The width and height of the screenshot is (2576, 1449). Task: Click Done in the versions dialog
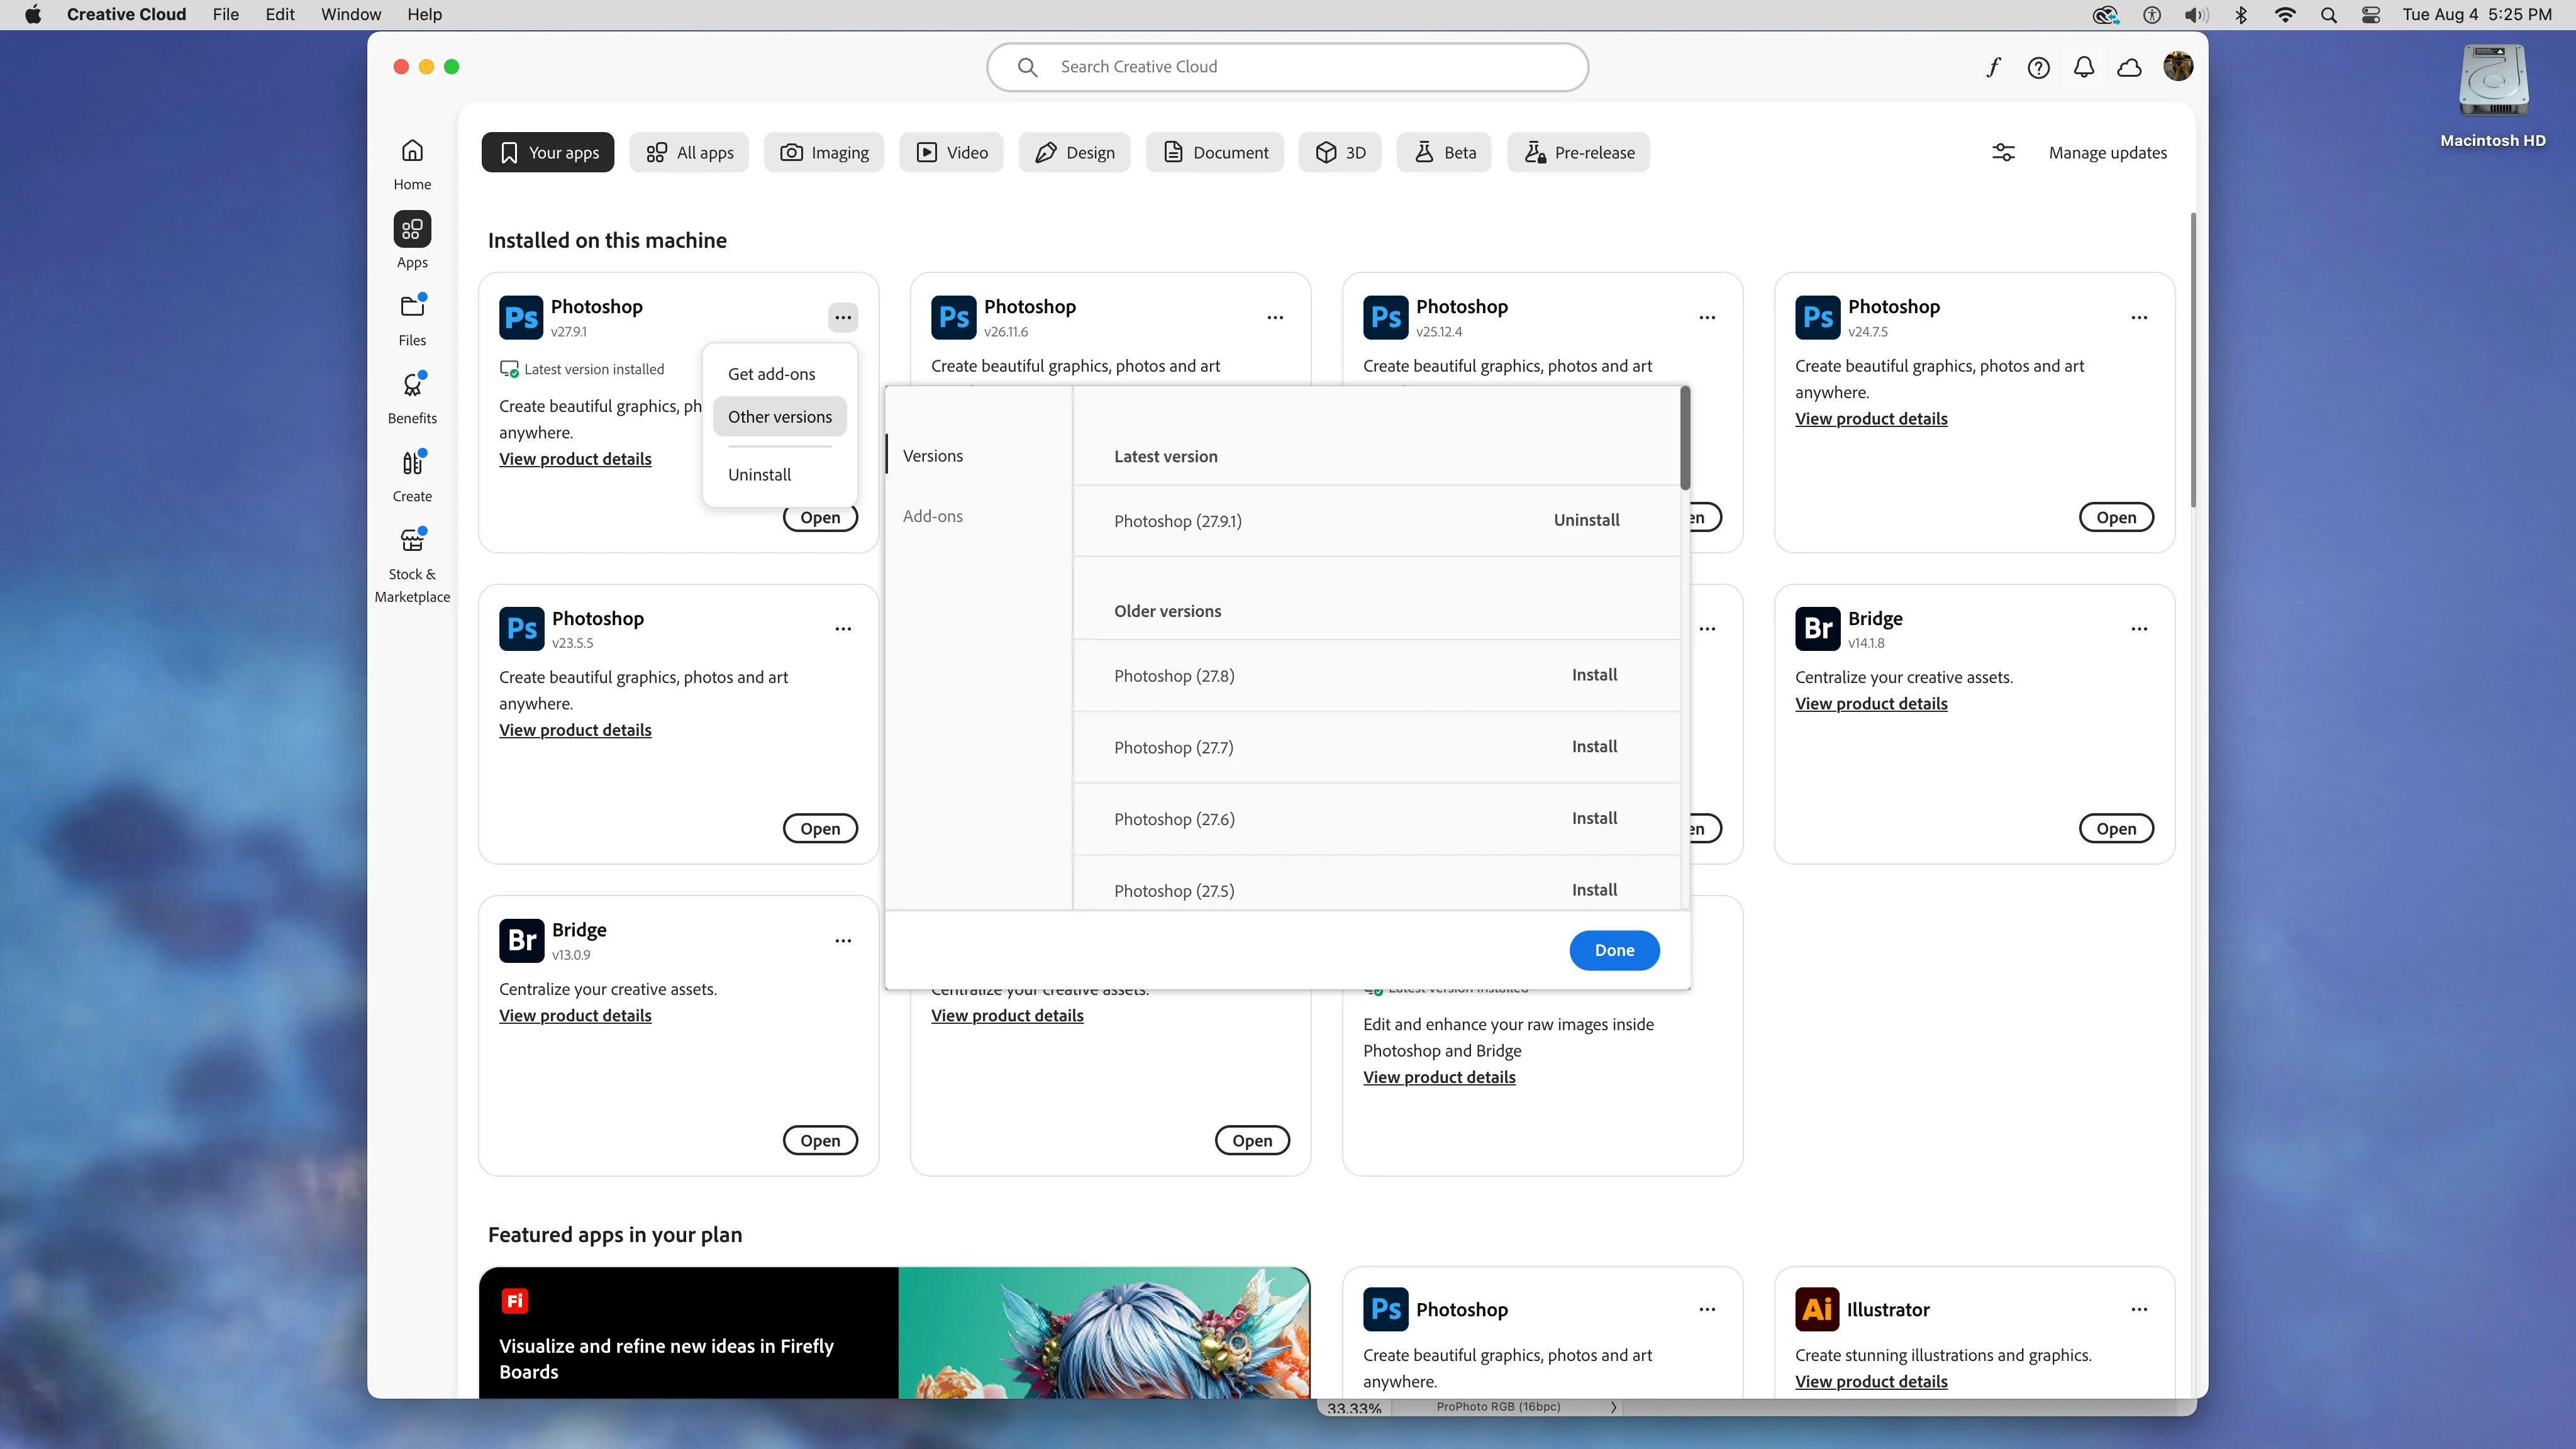point(1614,951)
